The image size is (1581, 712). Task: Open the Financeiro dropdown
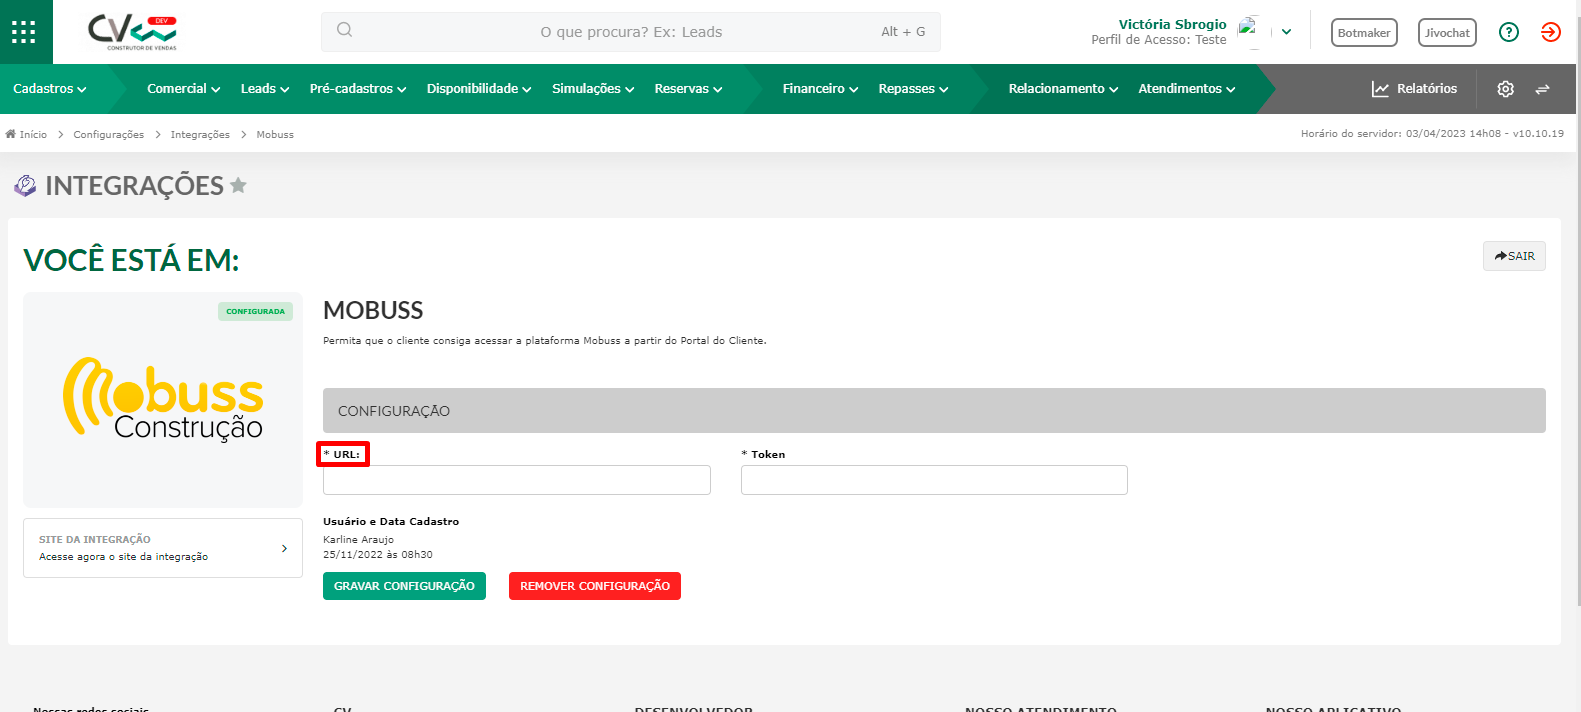pos(820,89)
